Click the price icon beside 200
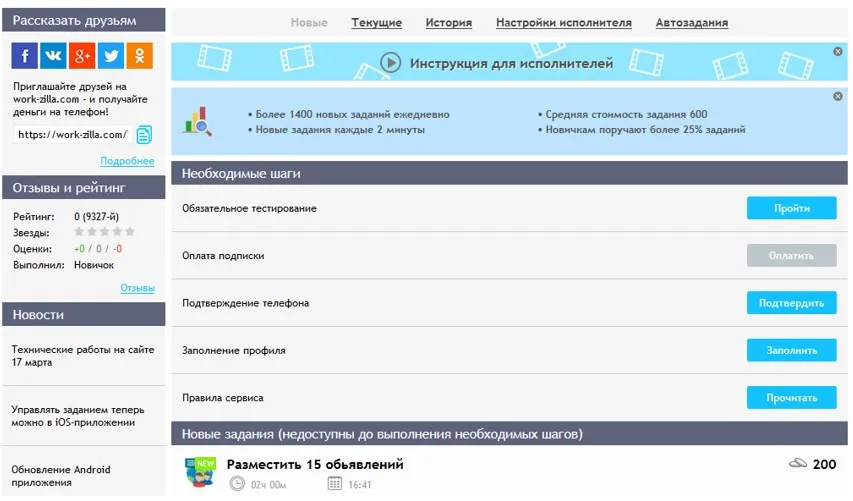The image size is (853, 501). [798, 464]
